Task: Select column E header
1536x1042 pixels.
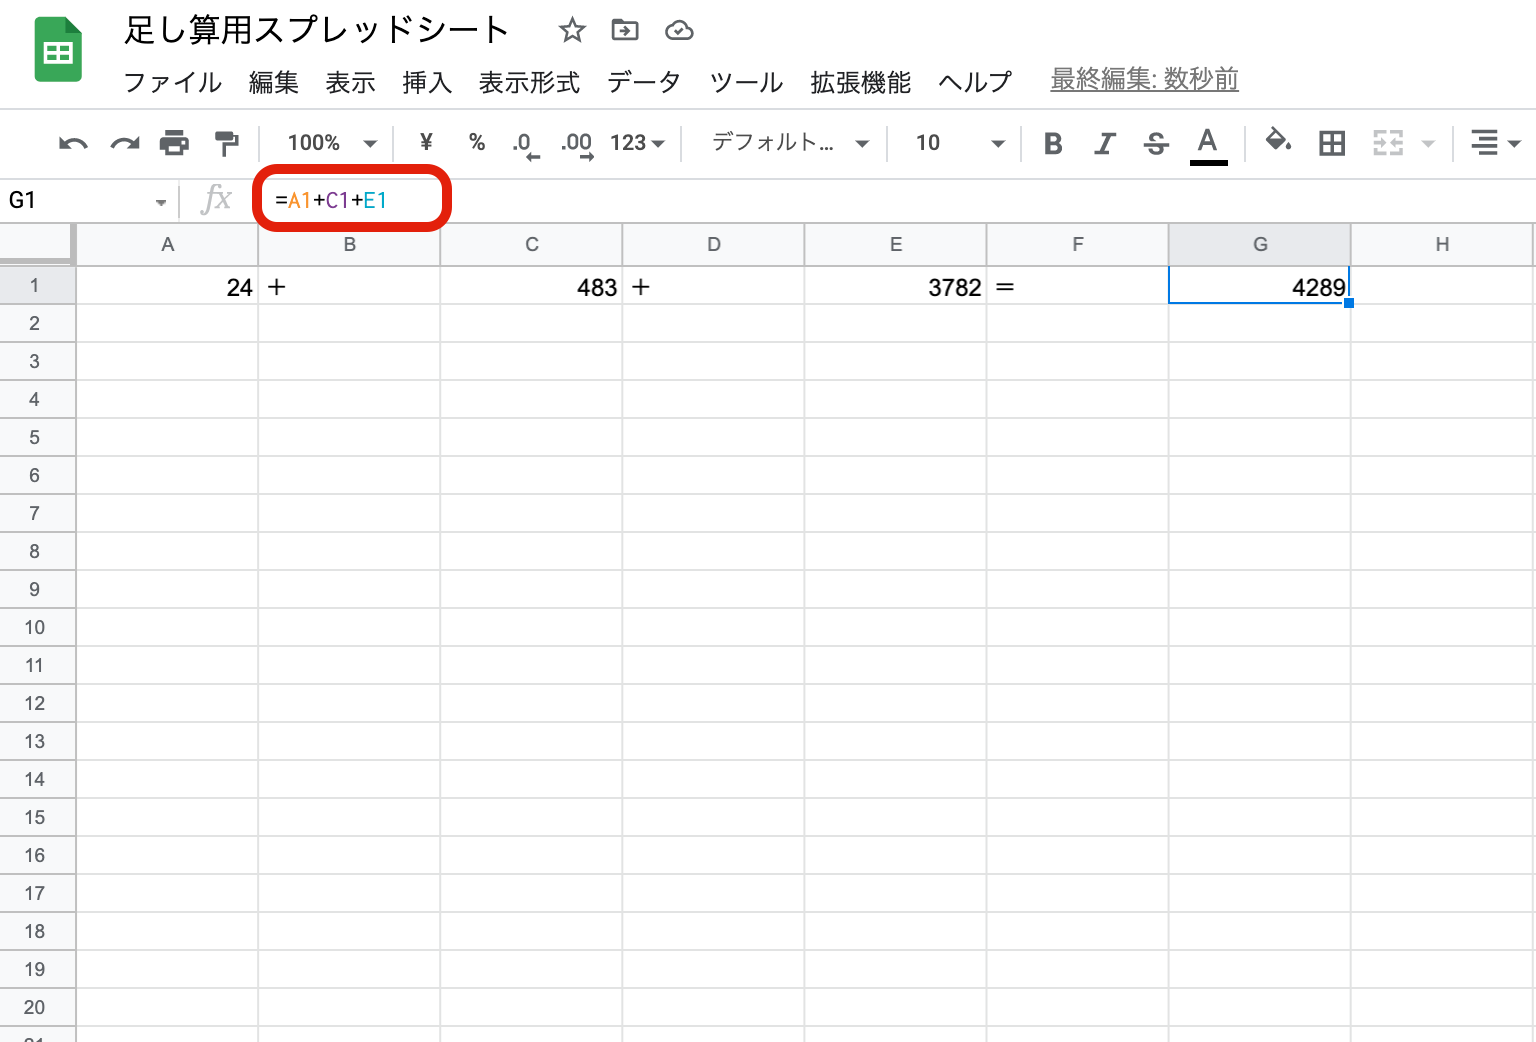Action: click(895, 244)
